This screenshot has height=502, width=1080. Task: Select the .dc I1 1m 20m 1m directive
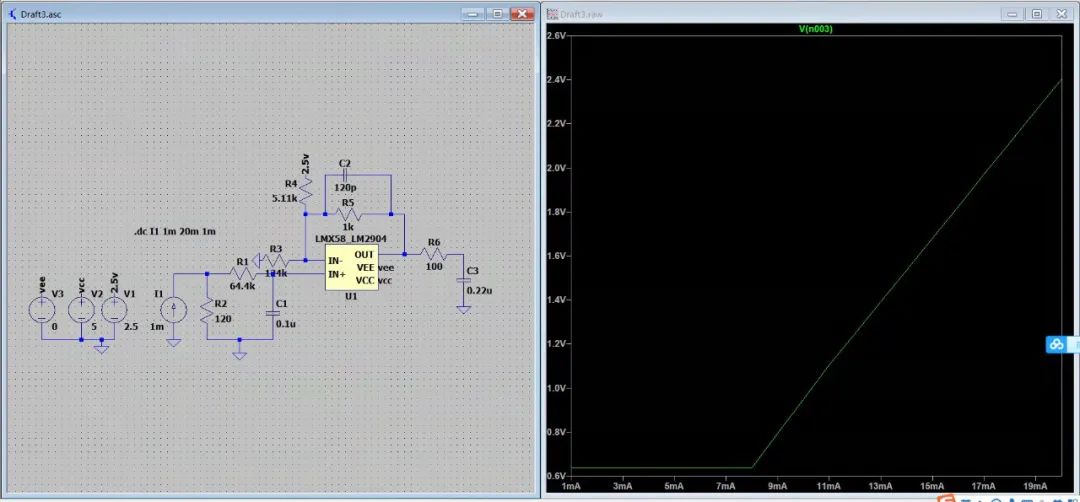(174, 231)
